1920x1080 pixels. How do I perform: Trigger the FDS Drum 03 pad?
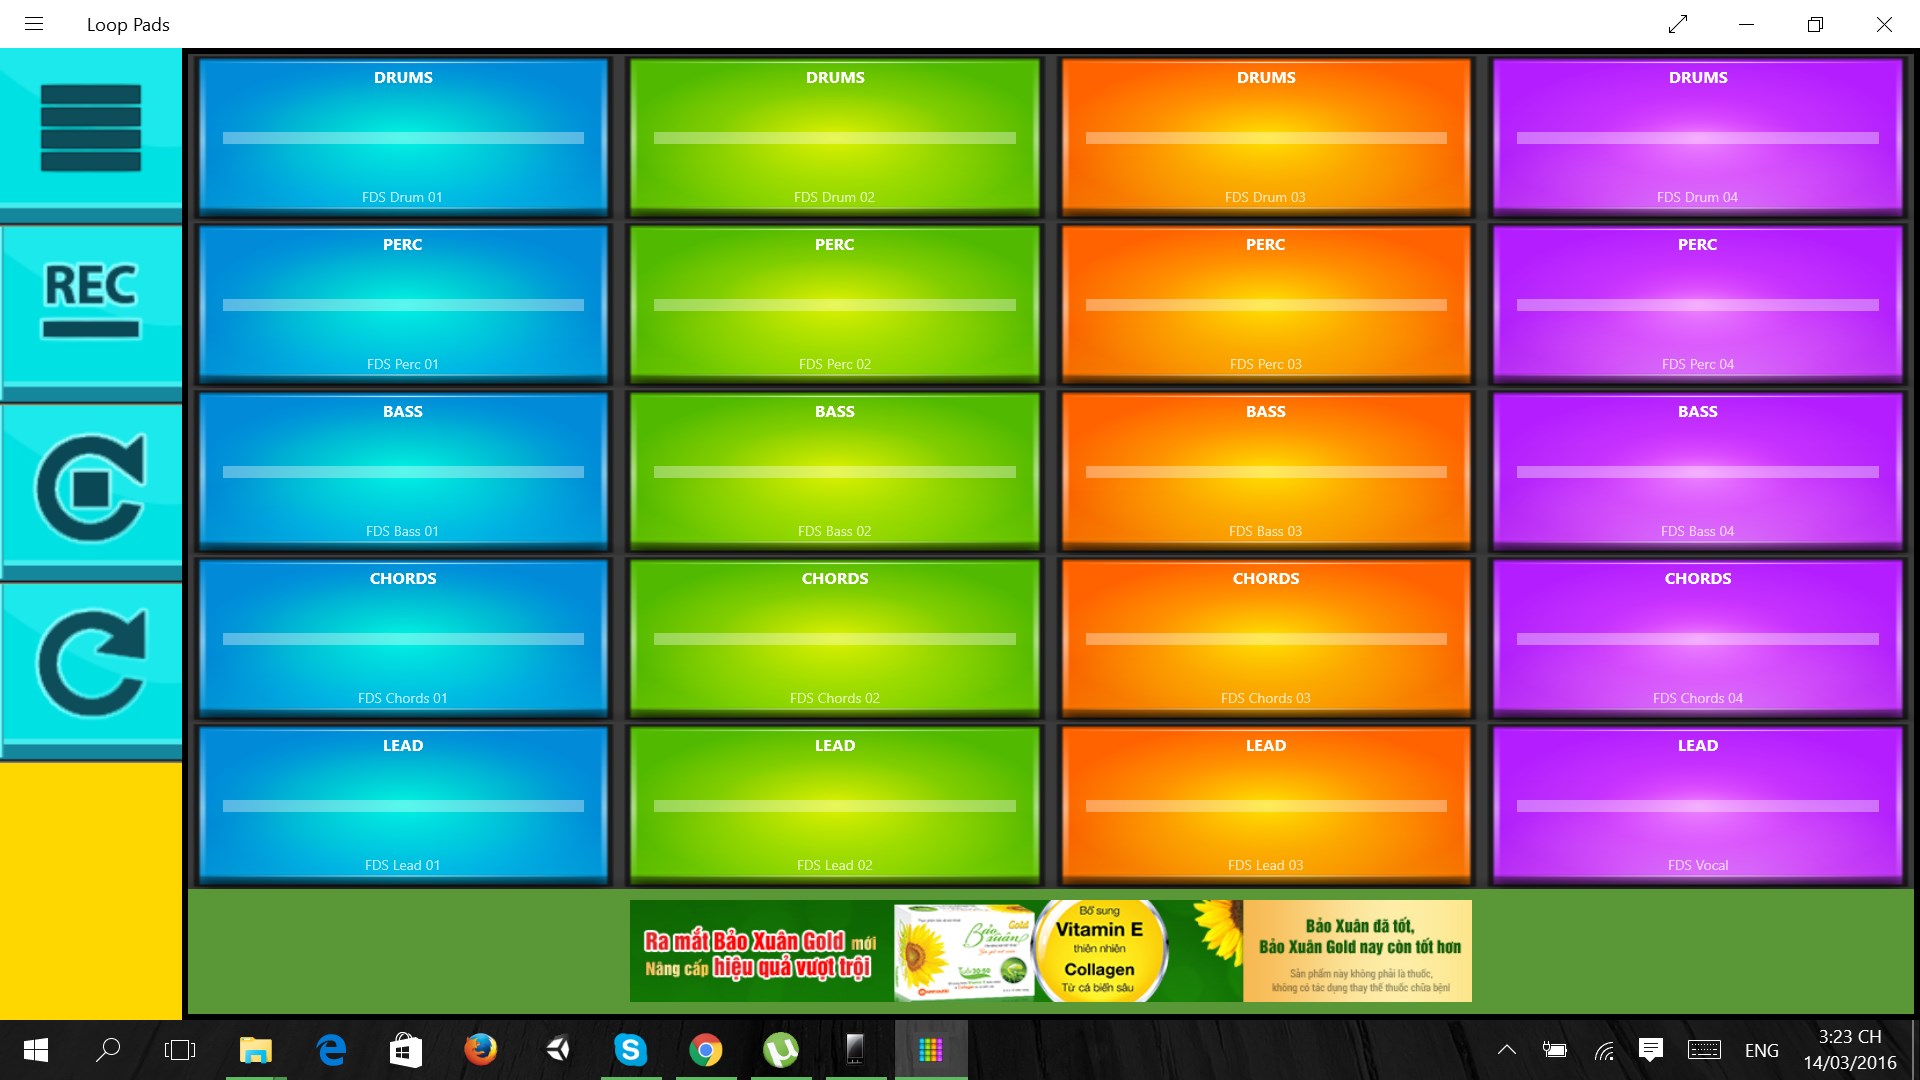coord(1265,136)
